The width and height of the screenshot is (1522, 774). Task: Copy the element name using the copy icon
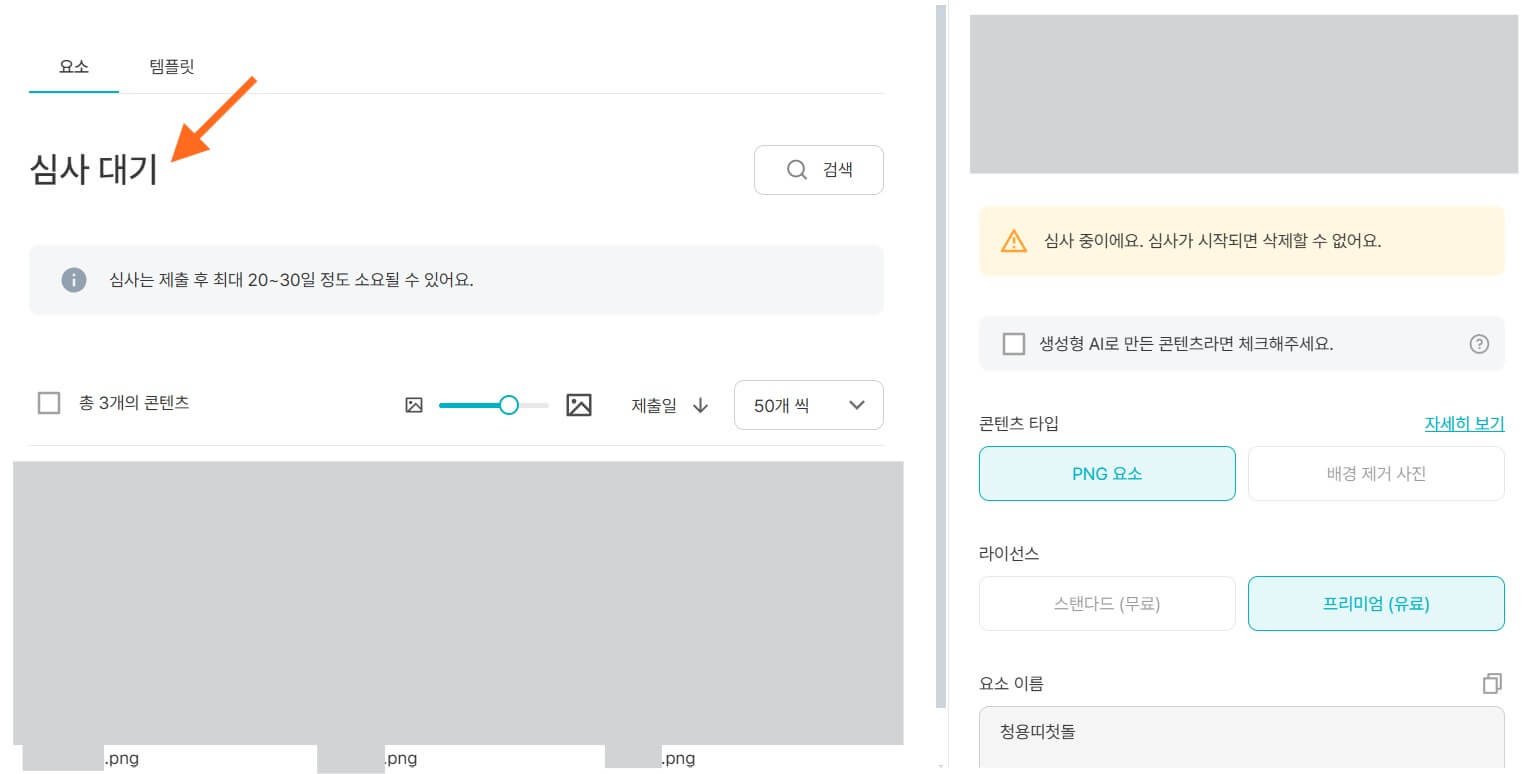click(1491, 683)
